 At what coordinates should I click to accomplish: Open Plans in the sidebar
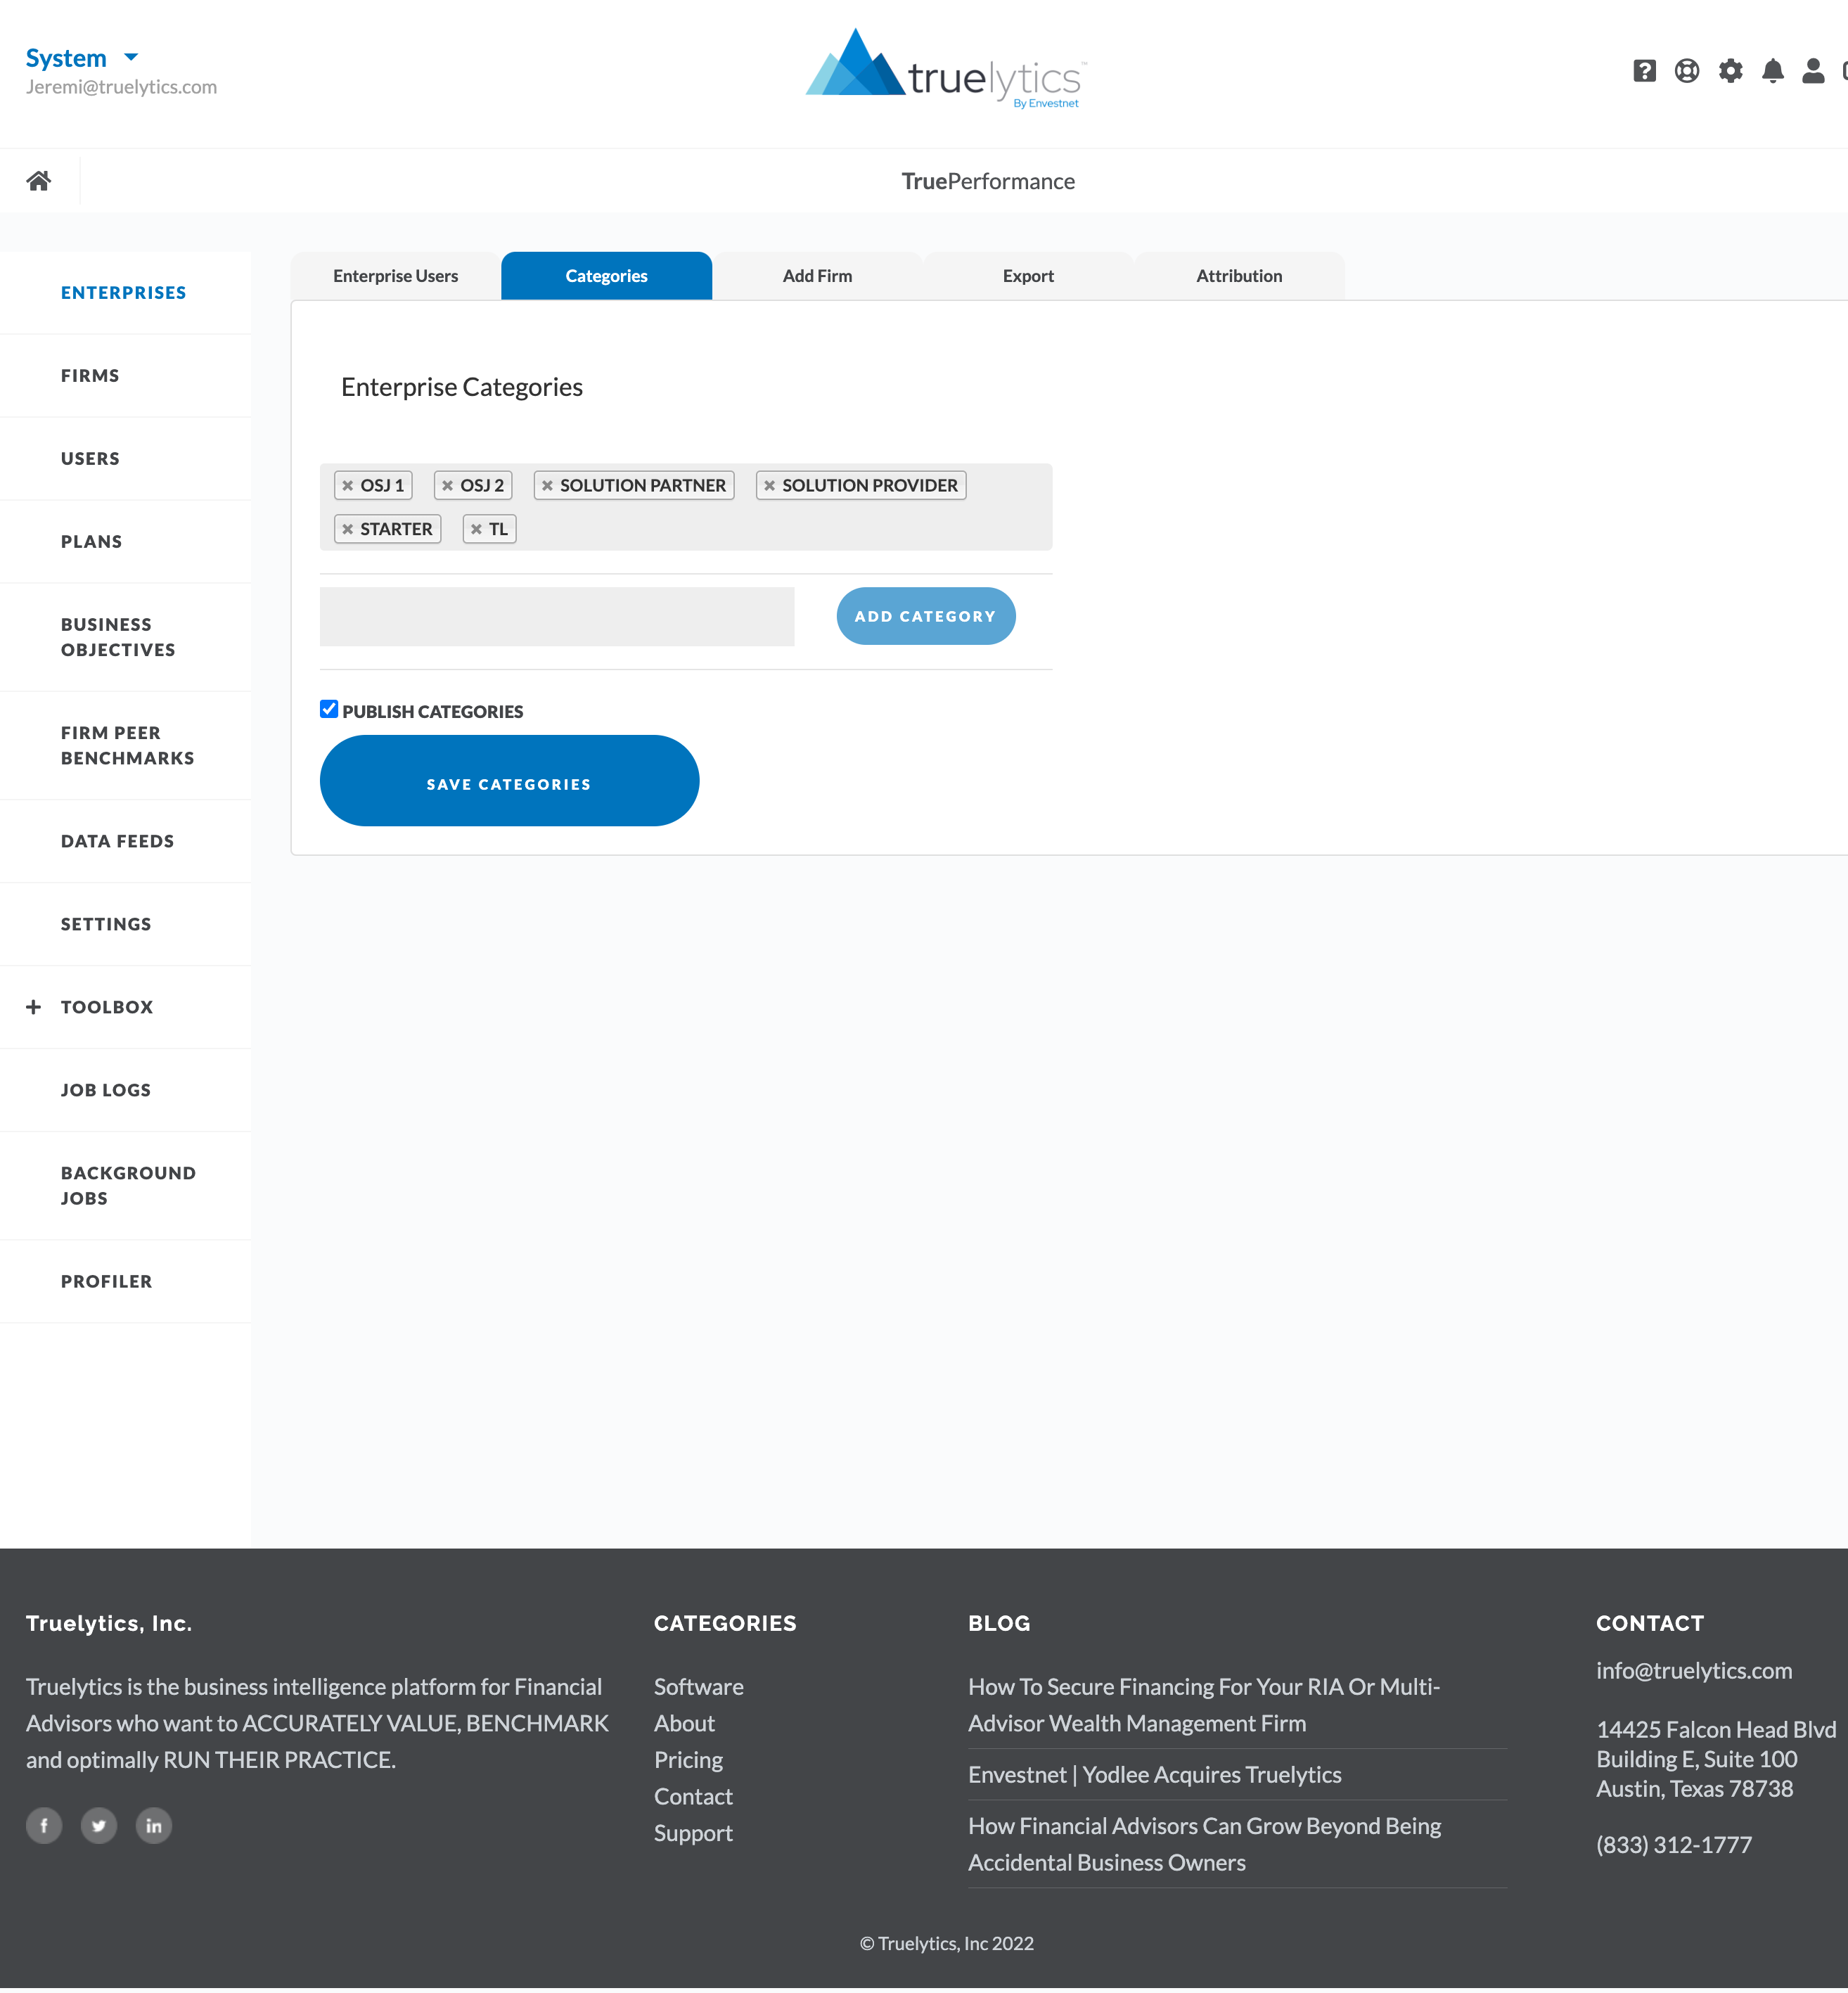[x=92, y=542]
